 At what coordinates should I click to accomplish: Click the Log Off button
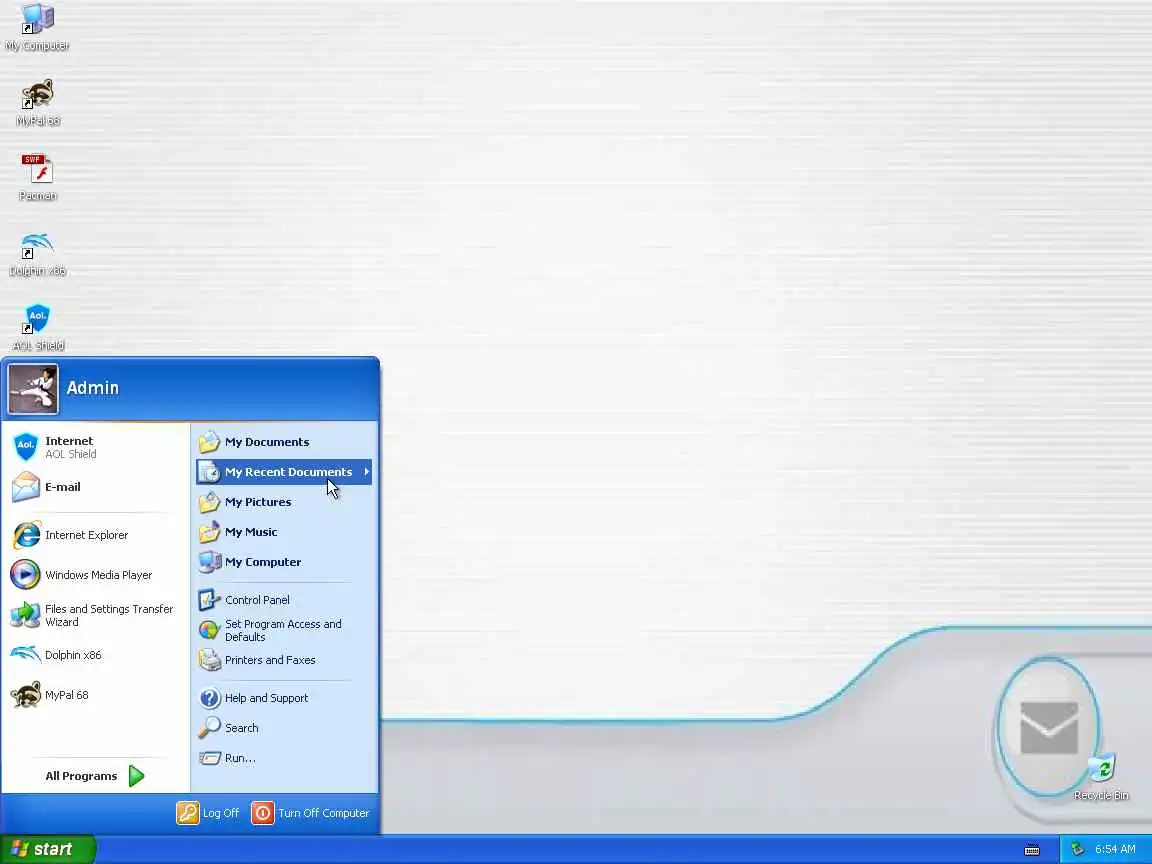209,813
